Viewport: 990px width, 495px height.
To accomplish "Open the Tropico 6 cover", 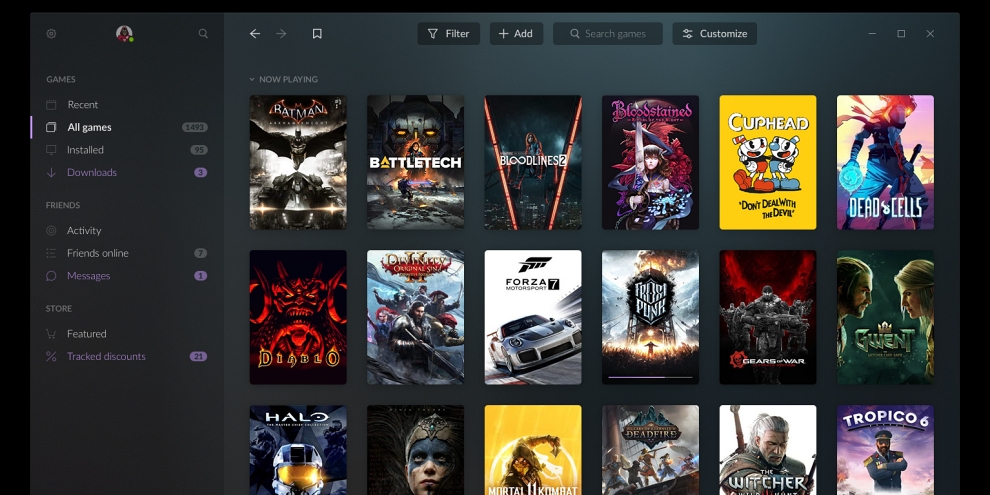I will tap(885, 450).
